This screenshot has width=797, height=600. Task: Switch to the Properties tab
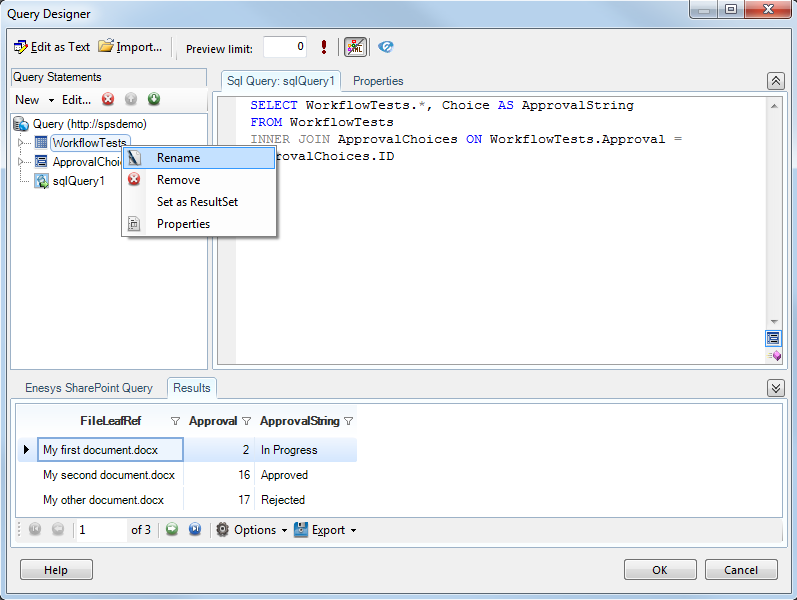tap(378, 81)
